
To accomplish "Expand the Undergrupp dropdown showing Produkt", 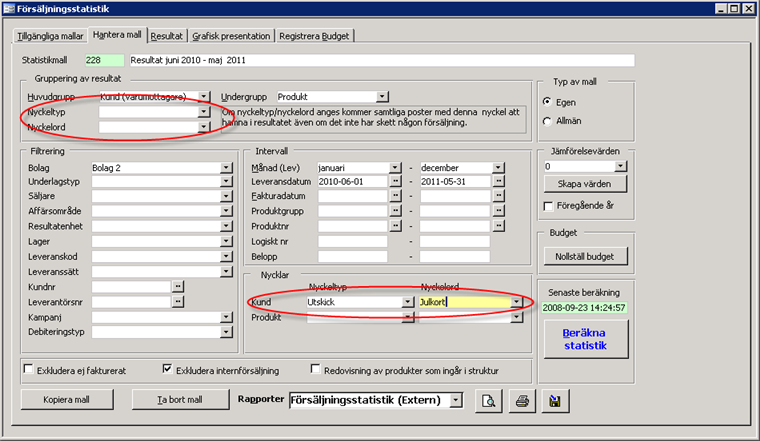I will pyautogui.click(x=382, y=97).
